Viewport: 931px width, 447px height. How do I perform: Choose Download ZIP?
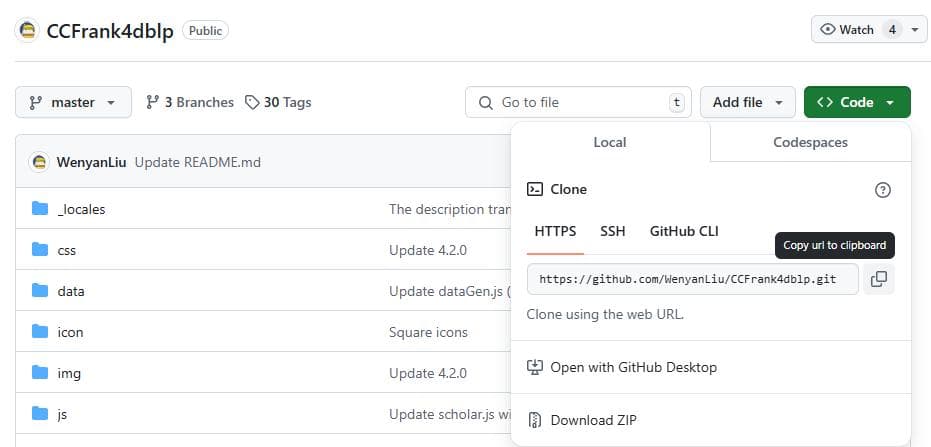coord(582,420)
